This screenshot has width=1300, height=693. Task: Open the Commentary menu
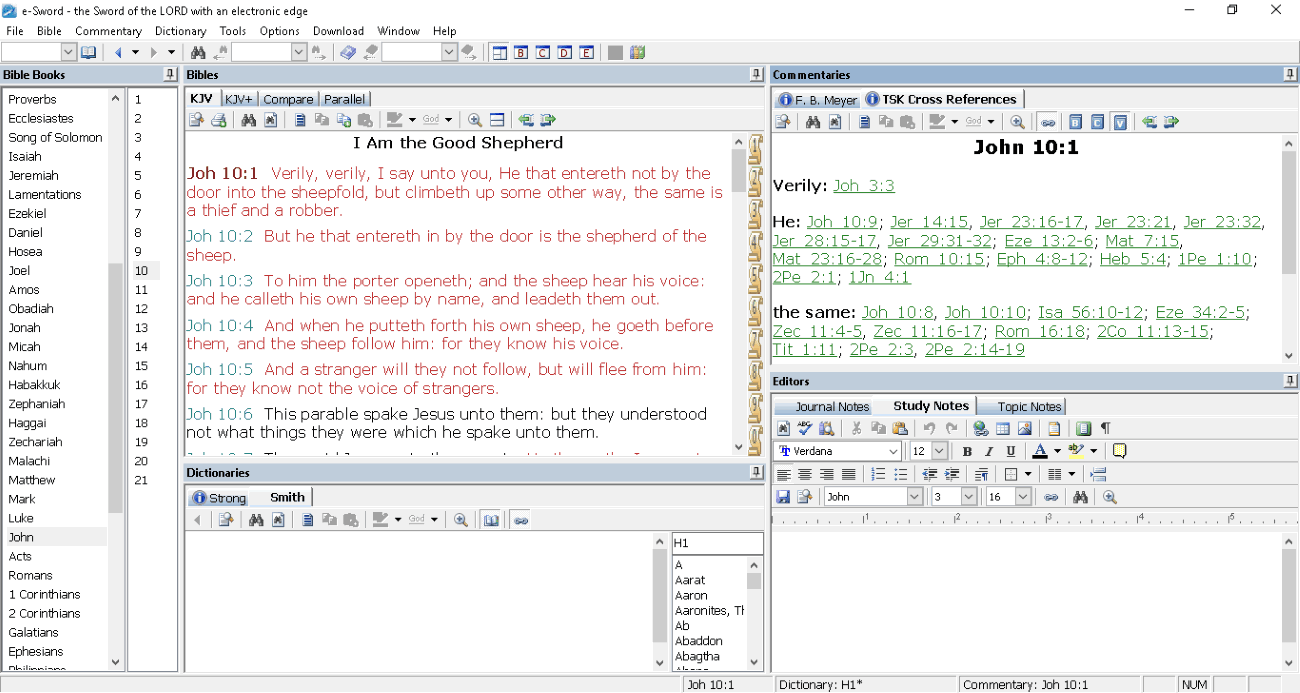point(108,31)
